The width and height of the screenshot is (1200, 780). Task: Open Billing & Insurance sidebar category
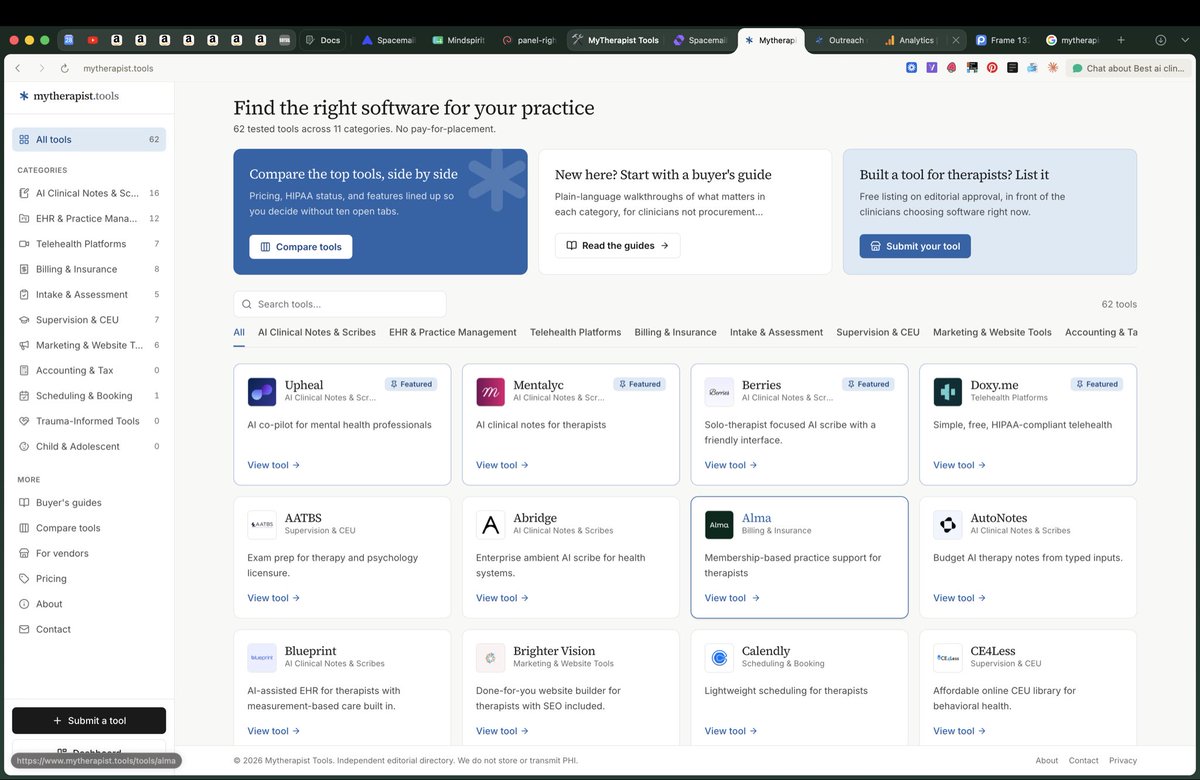[89, 269]
